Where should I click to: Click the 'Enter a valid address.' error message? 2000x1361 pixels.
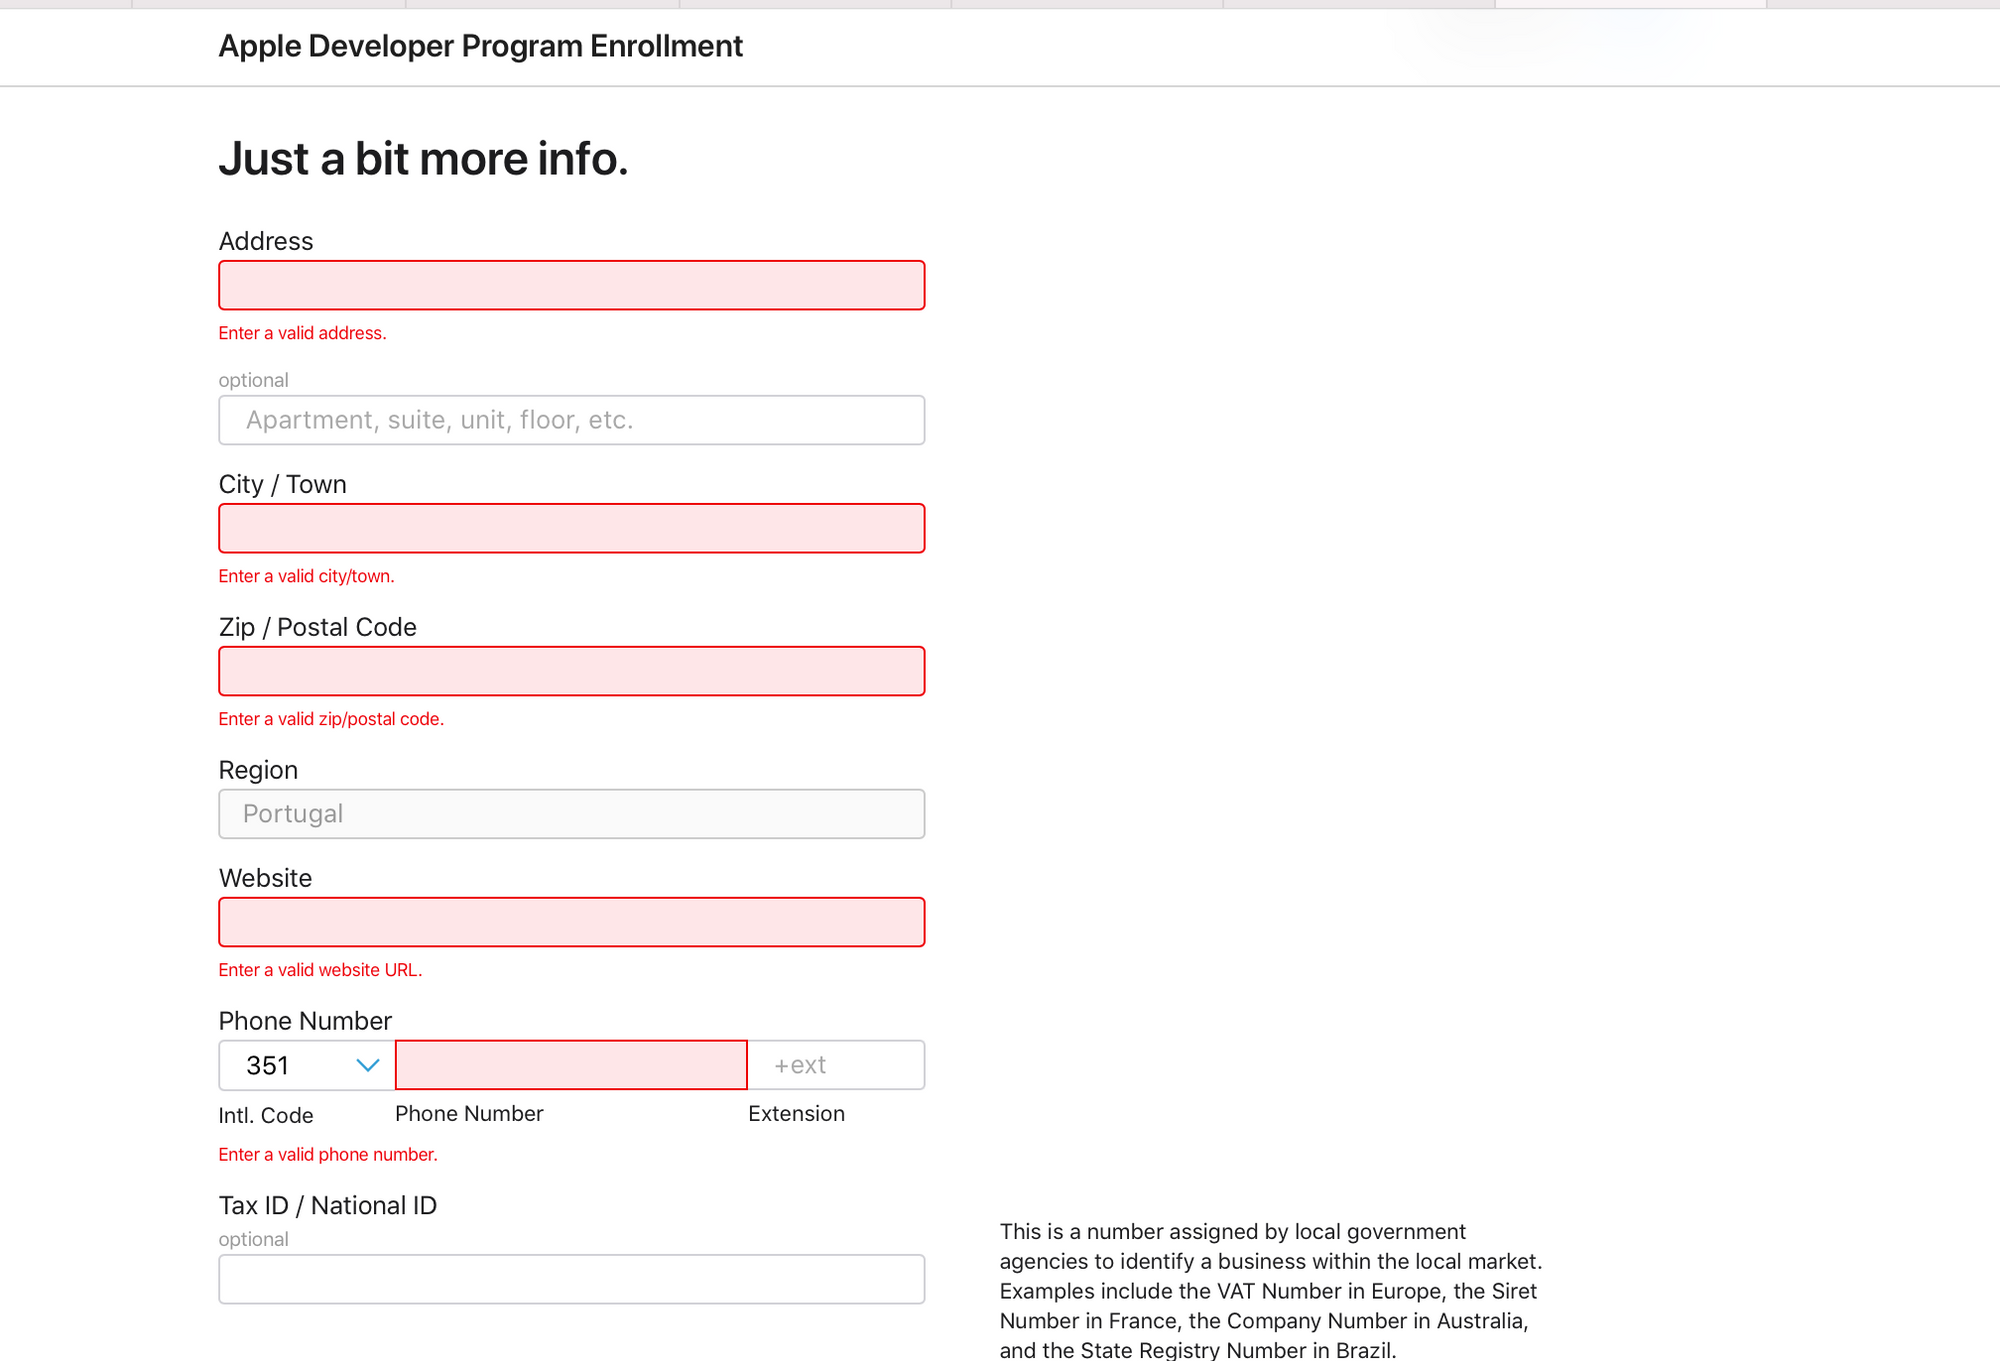pyautogui.click(x=302, y=334)
